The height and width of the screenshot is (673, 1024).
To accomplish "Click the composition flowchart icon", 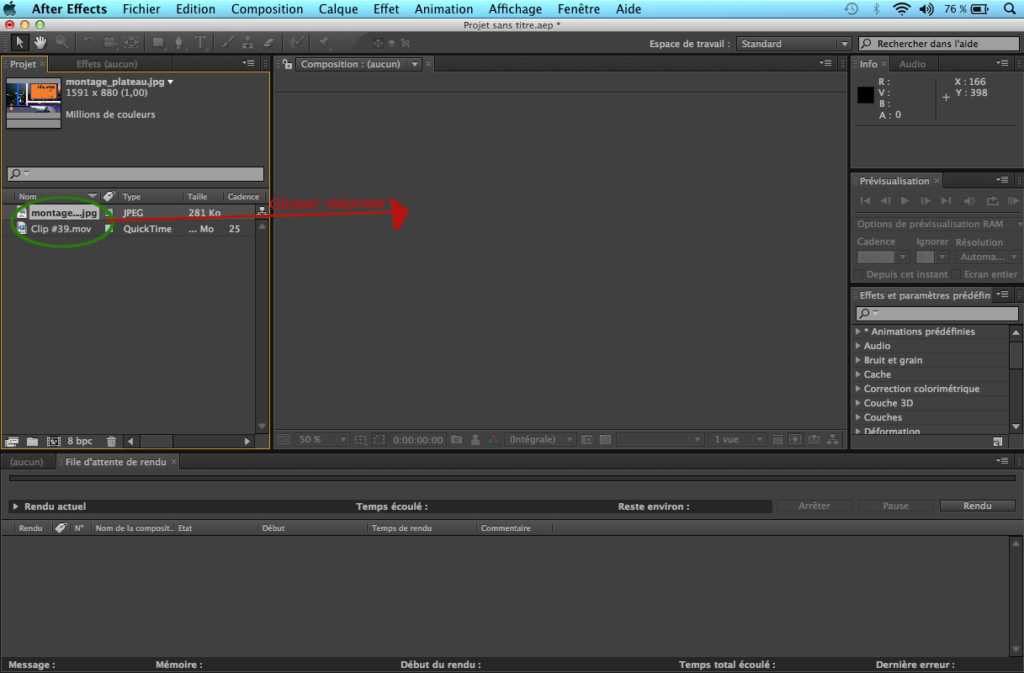I will coord(833,440).
